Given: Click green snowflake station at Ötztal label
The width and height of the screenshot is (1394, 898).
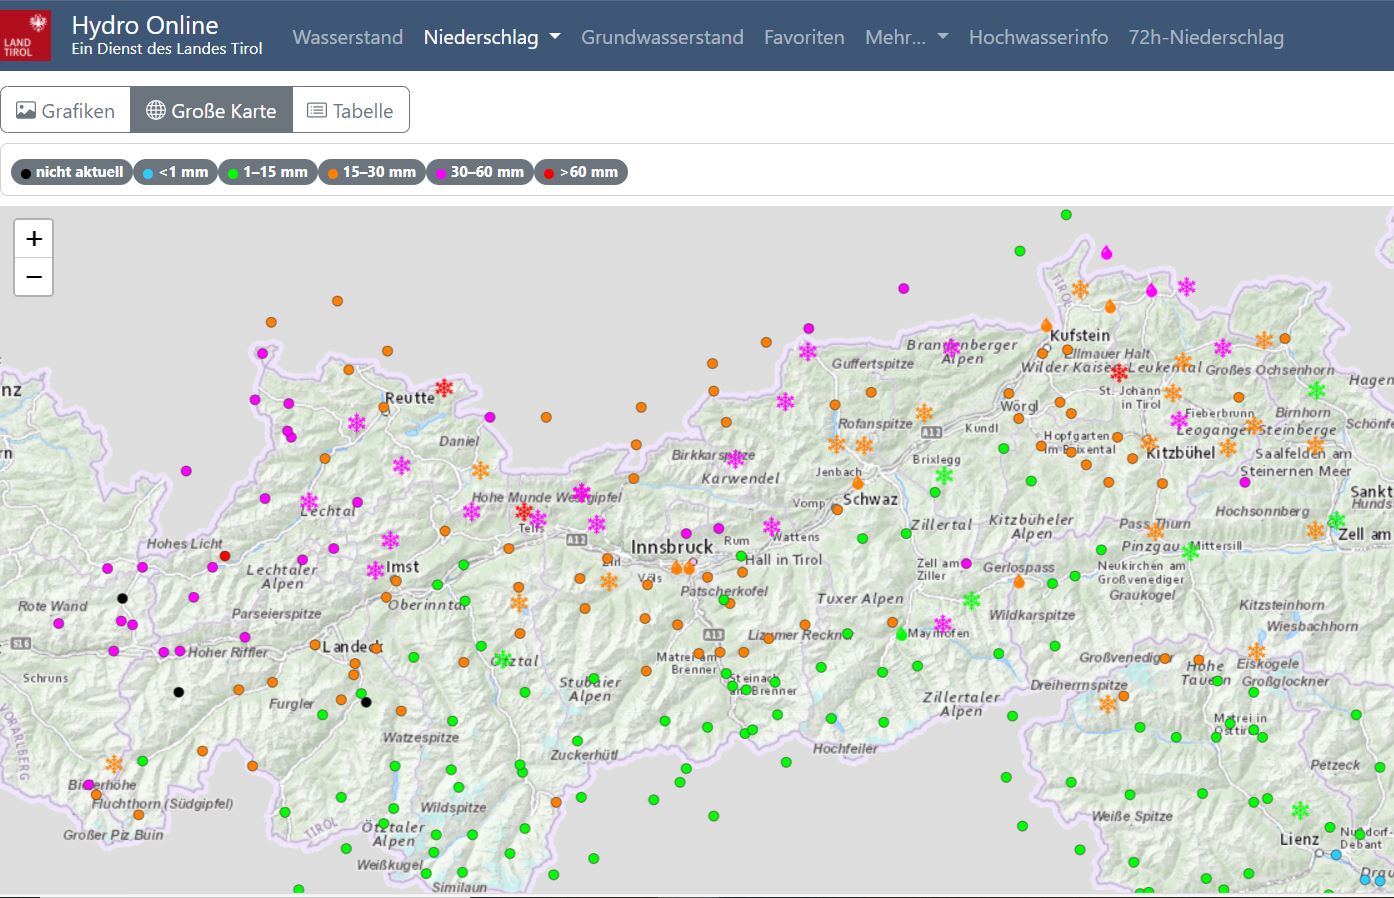Looking at the screenshot, I should [503, 659].
